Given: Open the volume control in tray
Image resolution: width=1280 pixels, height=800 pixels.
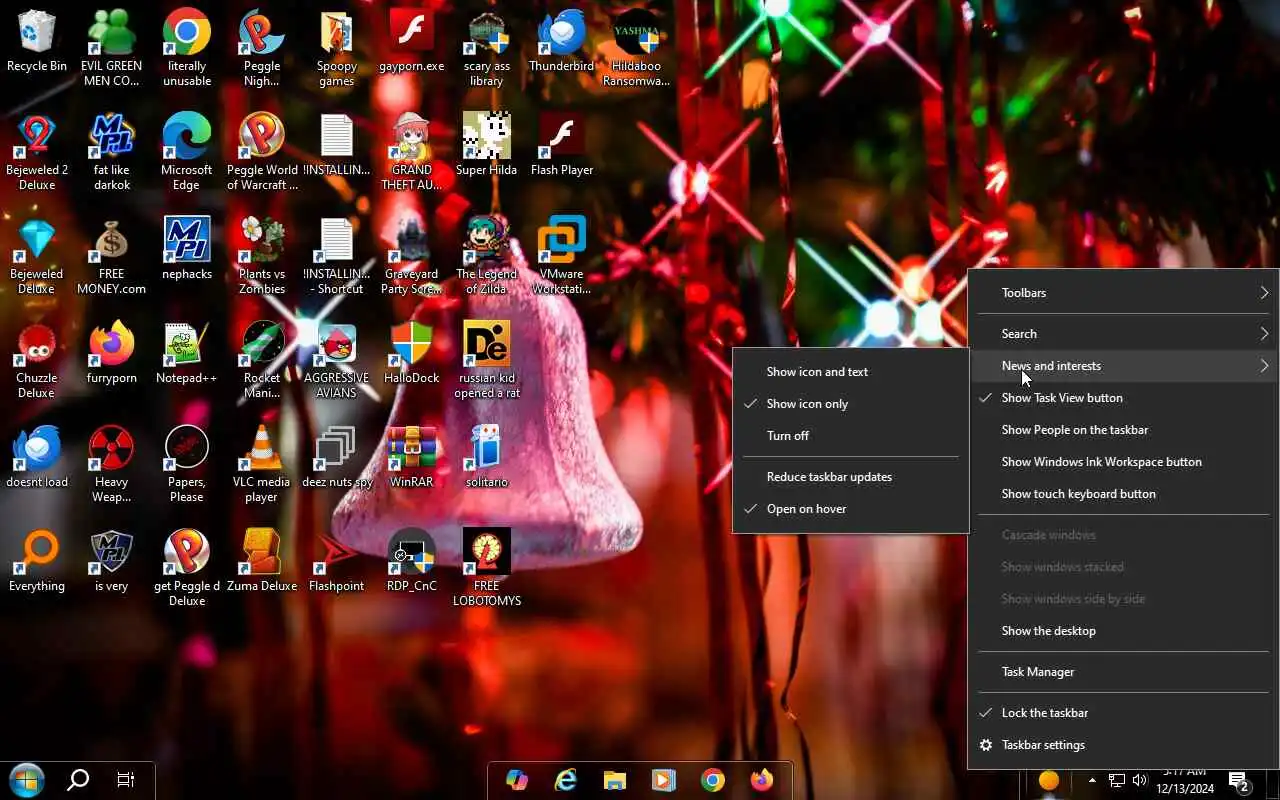Looking at the screenshot, I should click(x=1140, y=780).
